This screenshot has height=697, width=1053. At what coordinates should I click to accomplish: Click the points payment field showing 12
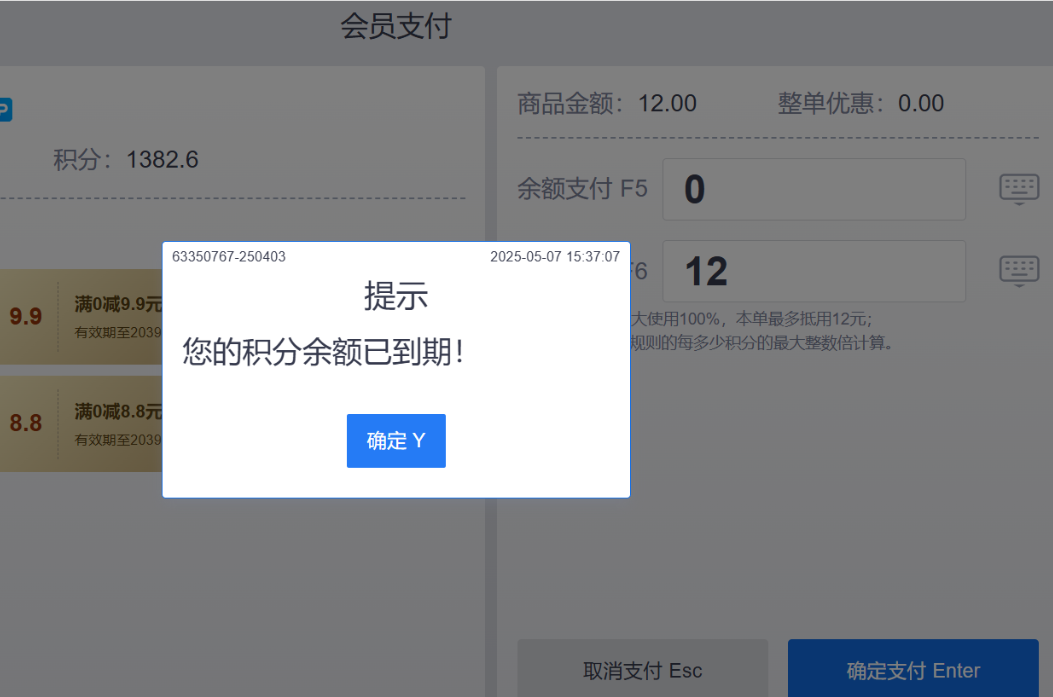[x=814, y=271]
